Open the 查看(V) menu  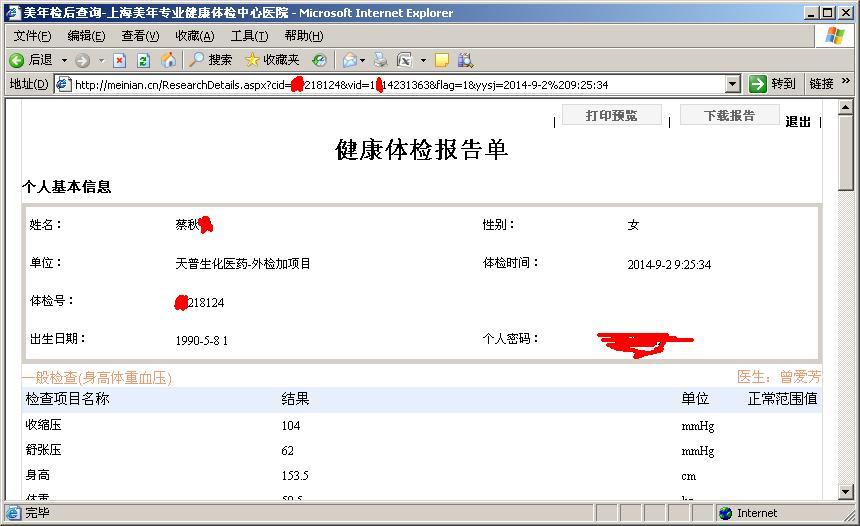140,36
